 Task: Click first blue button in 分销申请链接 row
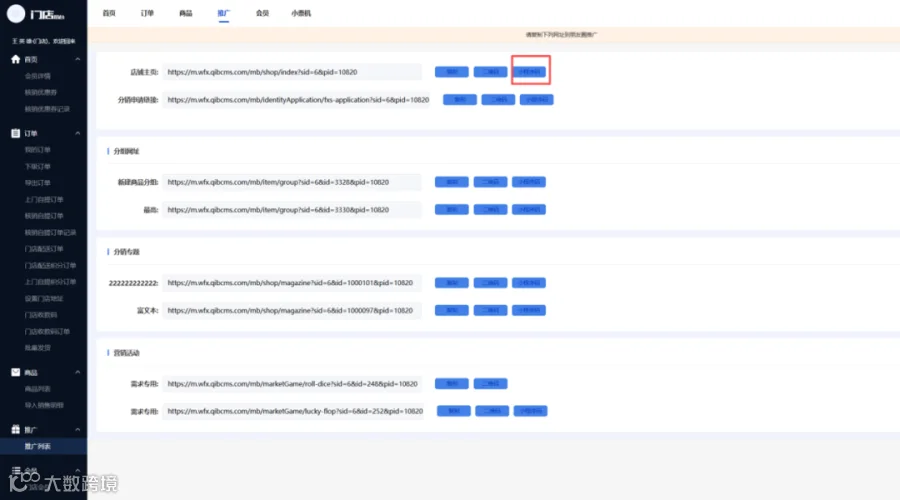(460, 99)
